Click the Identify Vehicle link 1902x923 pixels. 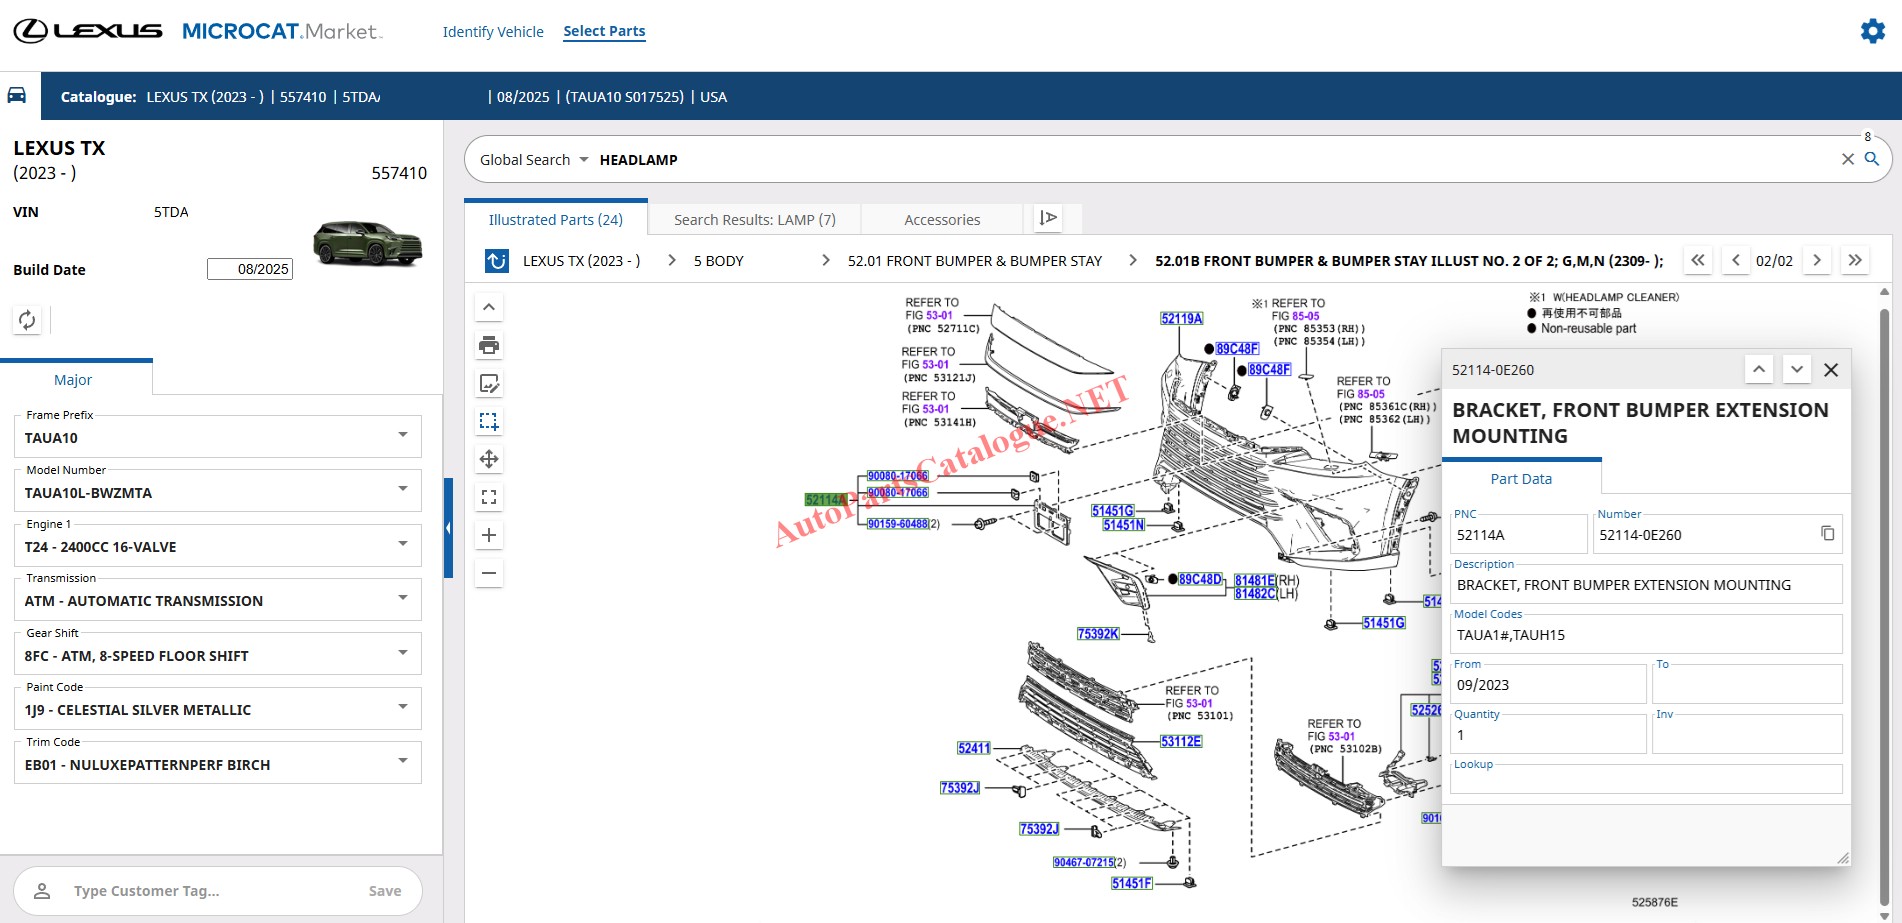(x=493, y=32)
